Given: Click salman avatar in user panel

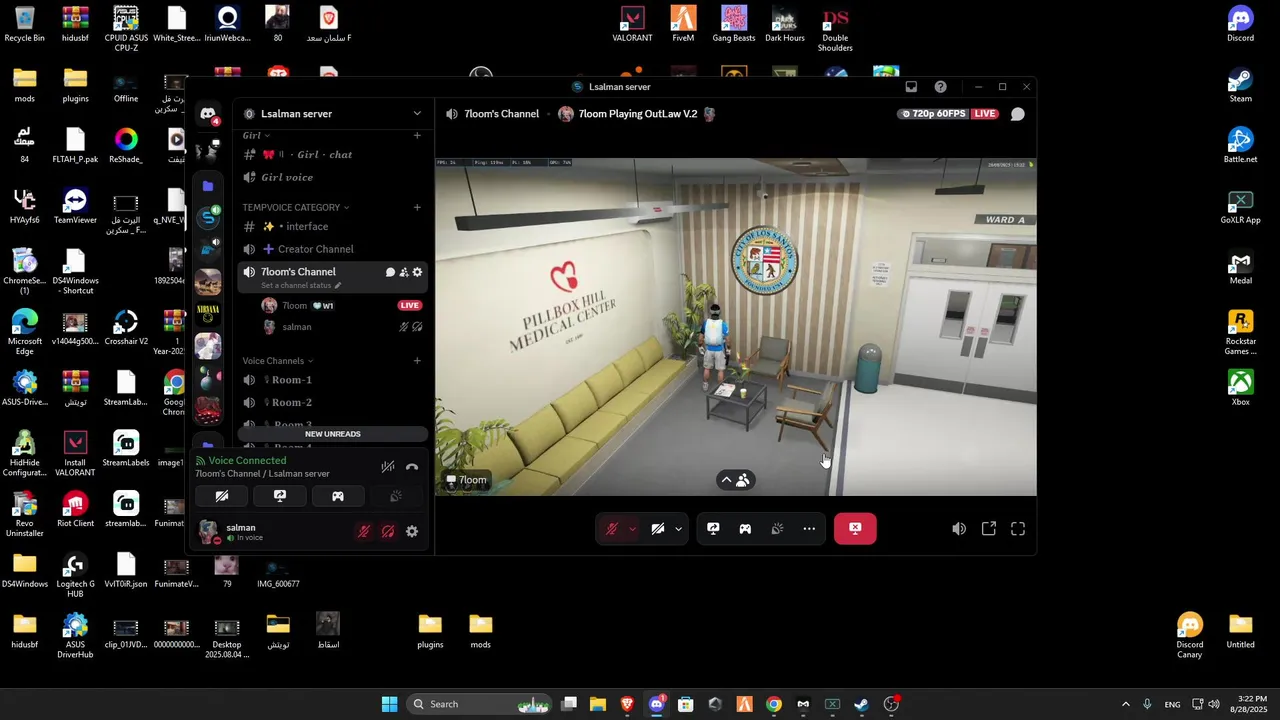Looking at the screenshot, I should point(208,532).
